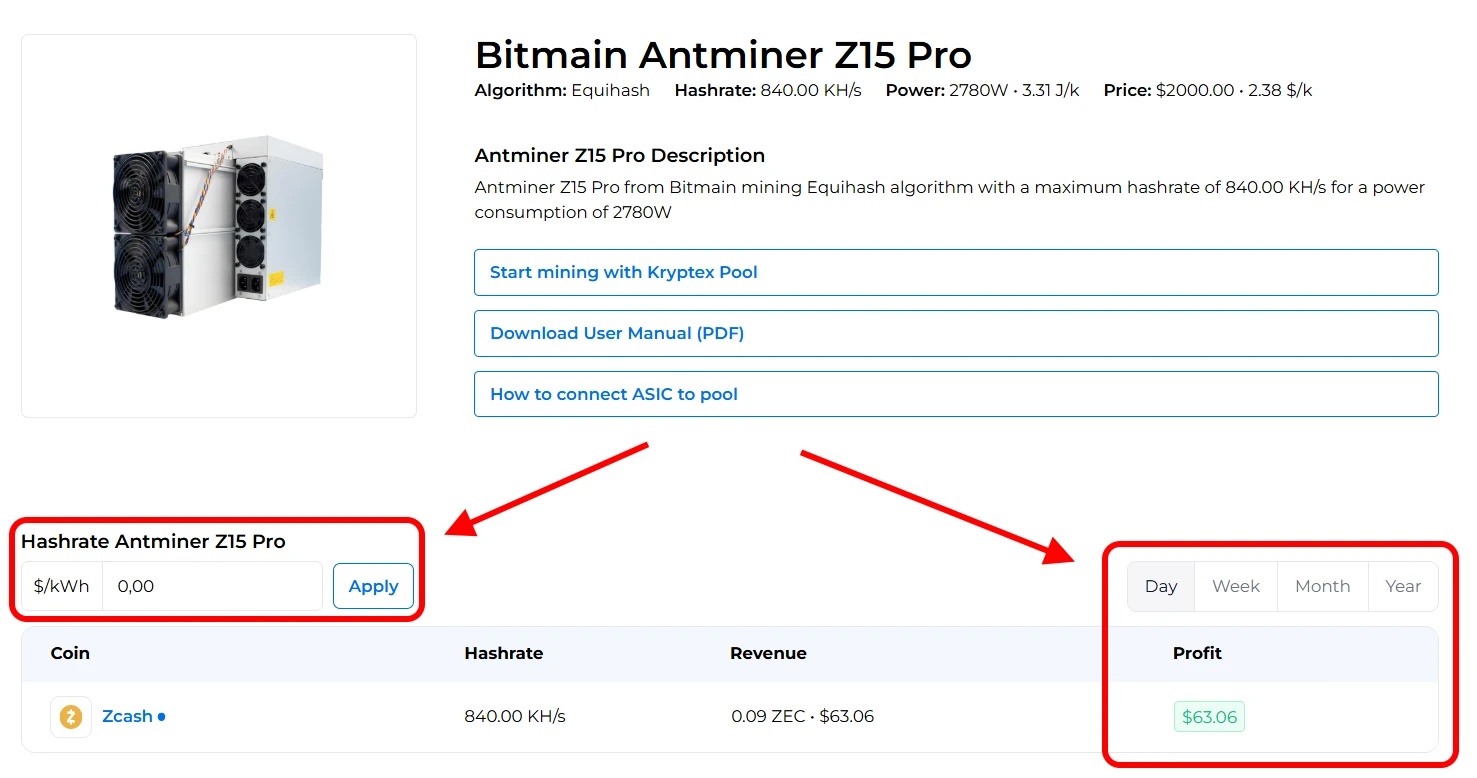This screenshot has height=778, width=1477.
Task: Open Start mining with Kryptex Pool link
Action: pyautogui.click(x=955, y=273)
